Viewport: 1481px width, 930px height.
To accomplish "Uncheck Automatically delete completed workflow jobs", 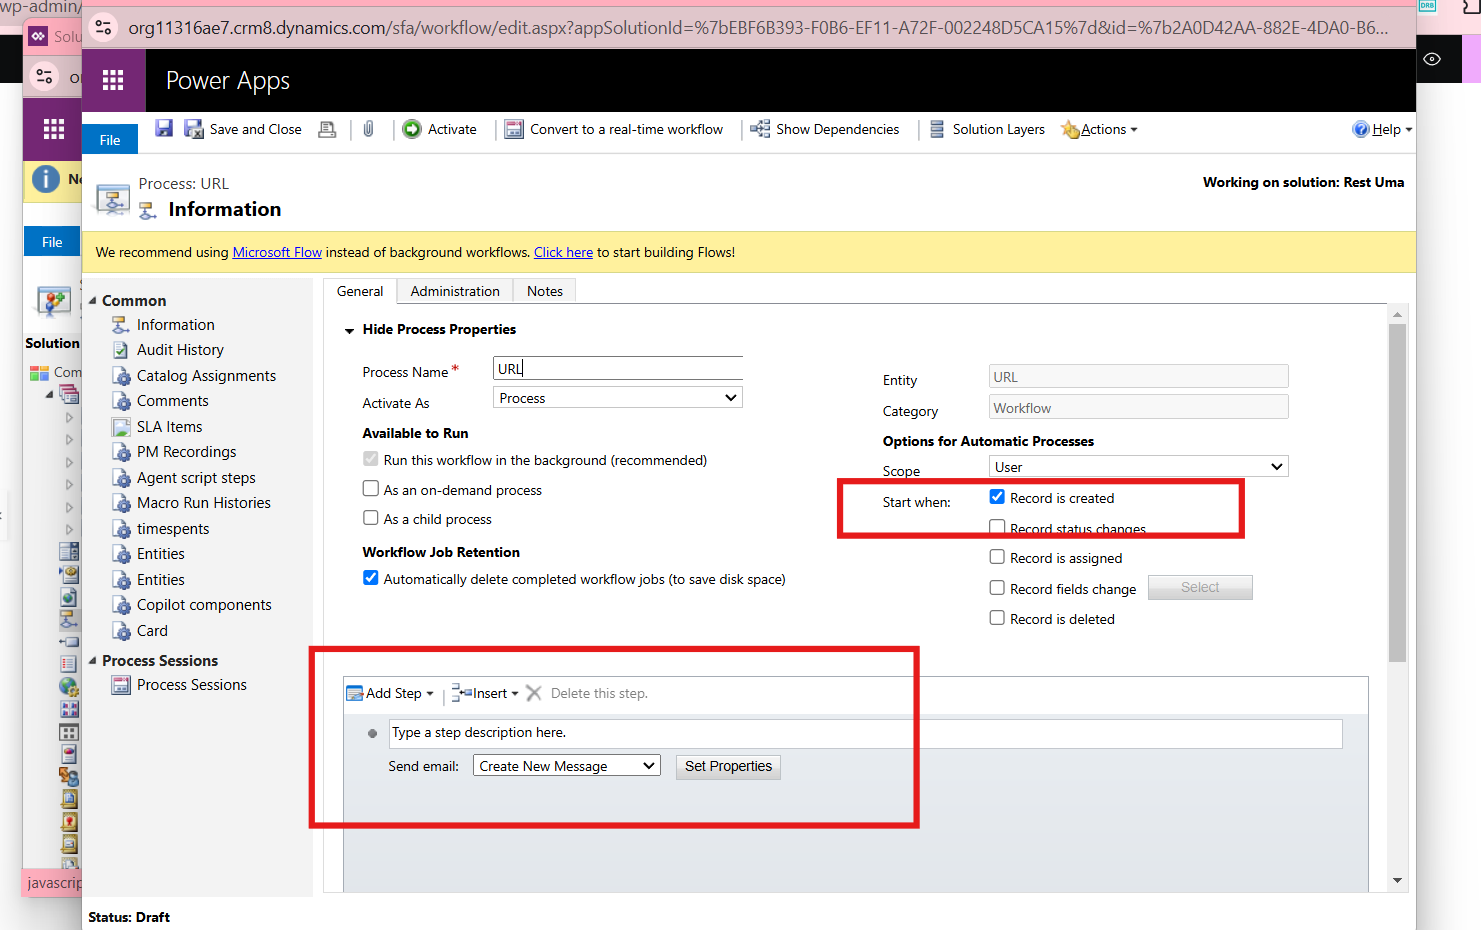I will coord(371,578).
